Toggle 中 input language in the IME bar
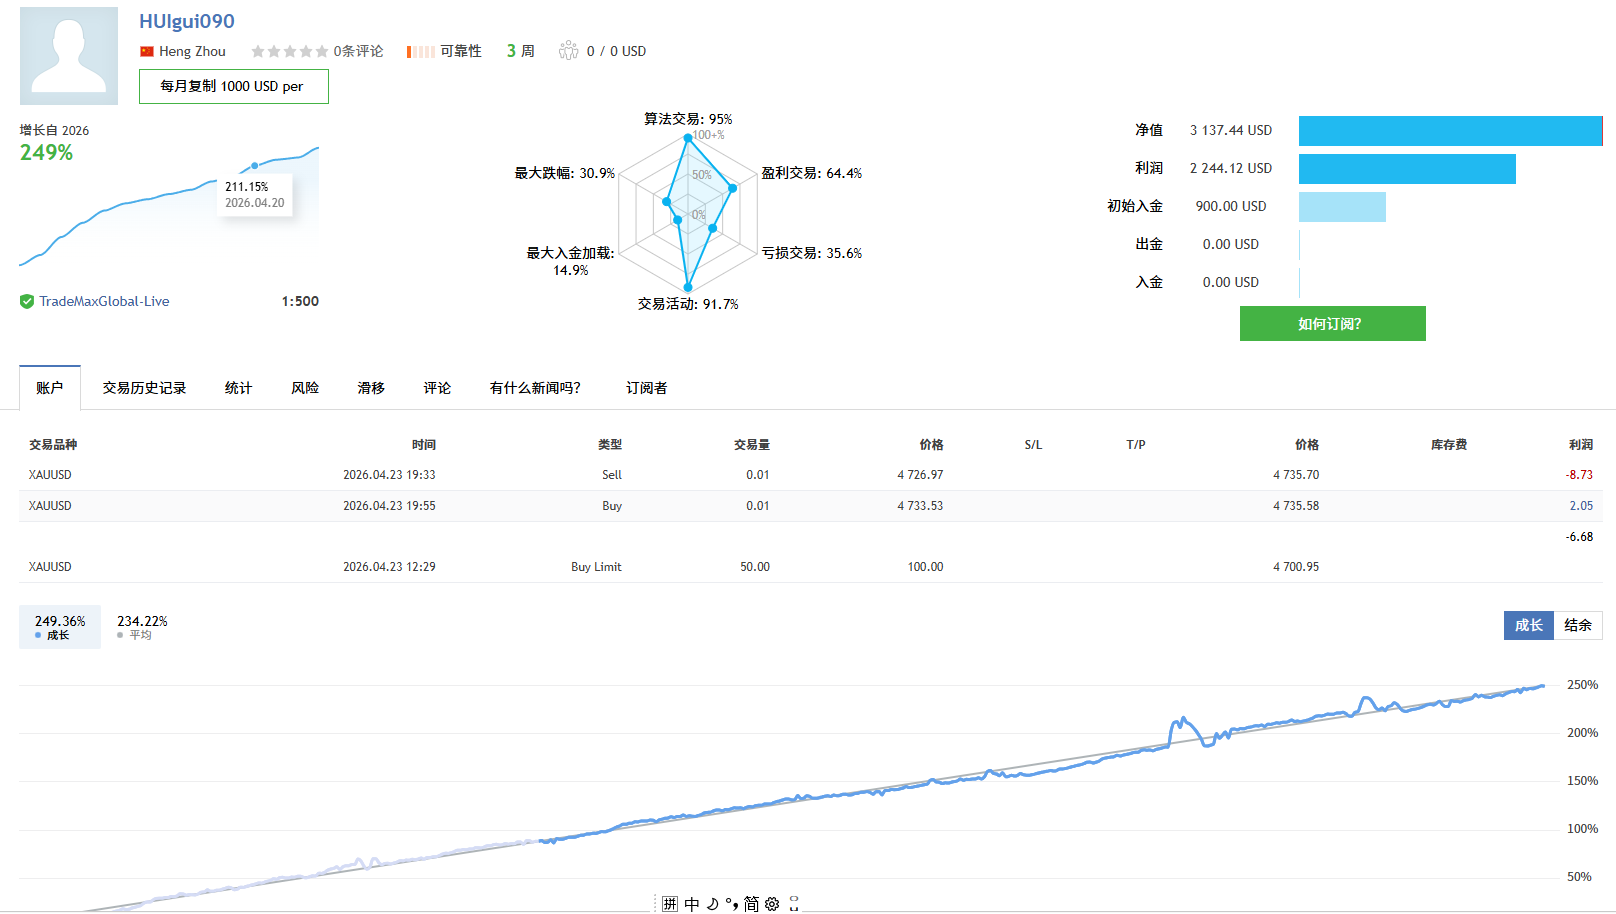This screenshot has height=914, width=1616. pyautogui.click(x=691, y=904)
